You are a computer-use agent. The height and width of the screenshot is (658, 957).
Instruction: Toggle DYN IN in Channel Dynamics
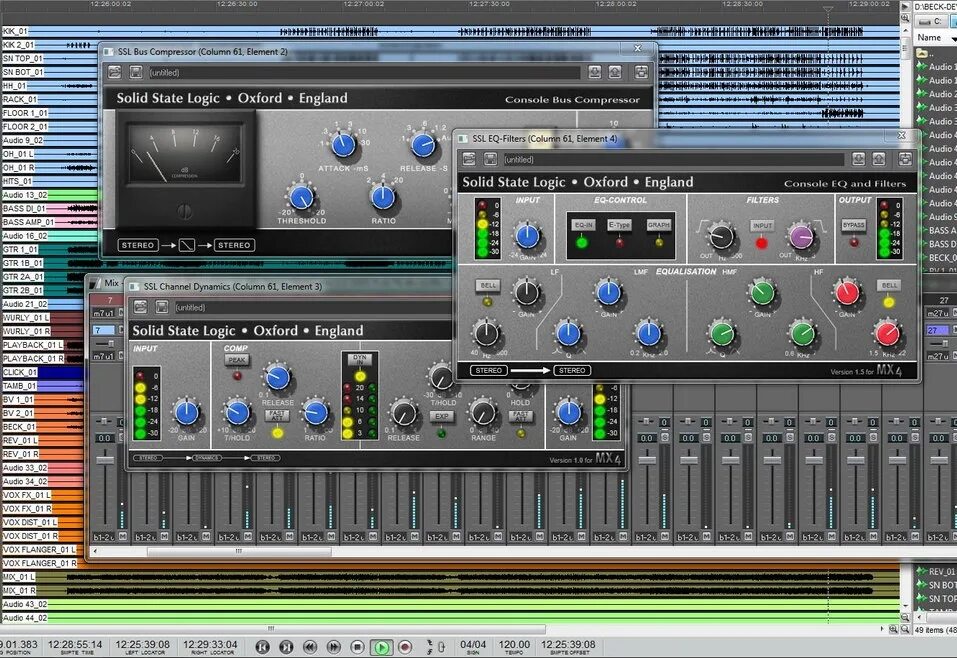360,359
